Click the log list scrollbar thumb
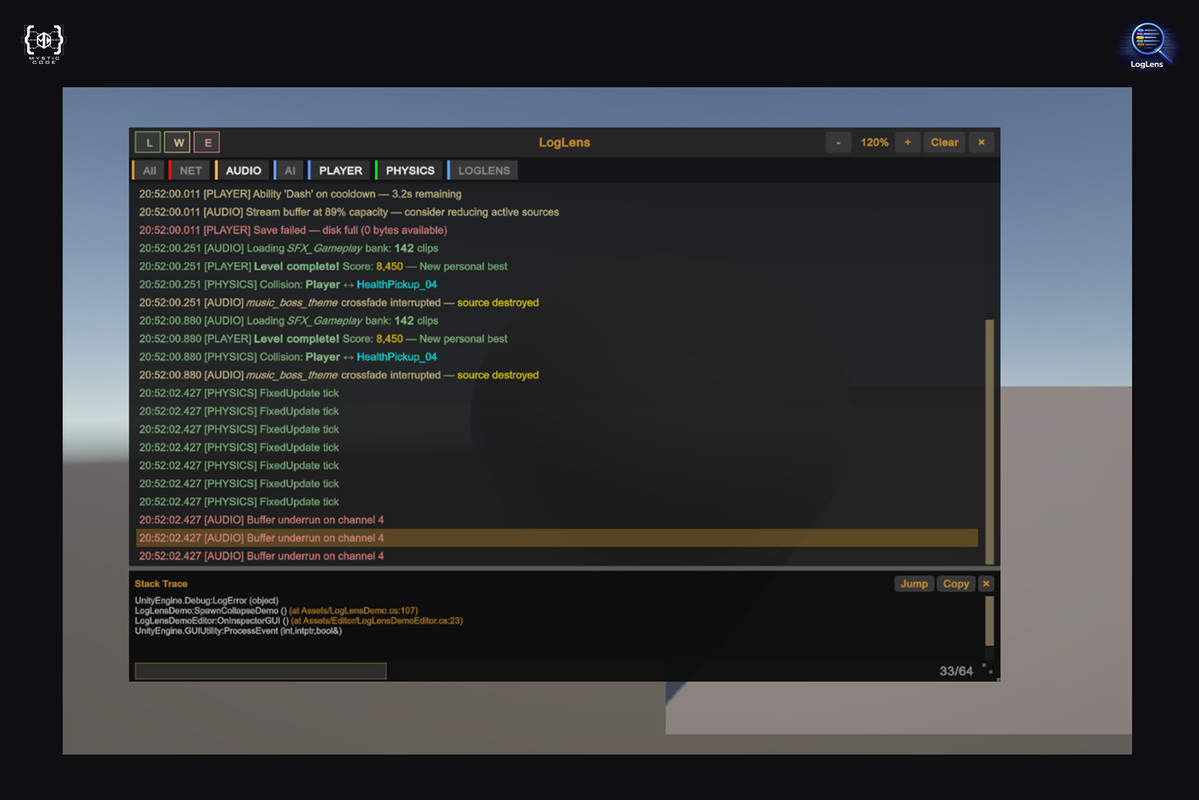This screenshot has width=1199, height=800. pyautogui.click(x=989, y=441)
